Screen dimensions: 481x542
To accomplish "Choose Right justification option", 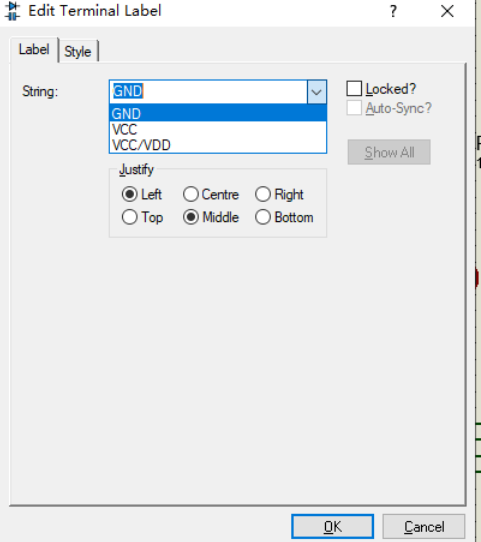I will pyautogui.click(x=263, y=194).
